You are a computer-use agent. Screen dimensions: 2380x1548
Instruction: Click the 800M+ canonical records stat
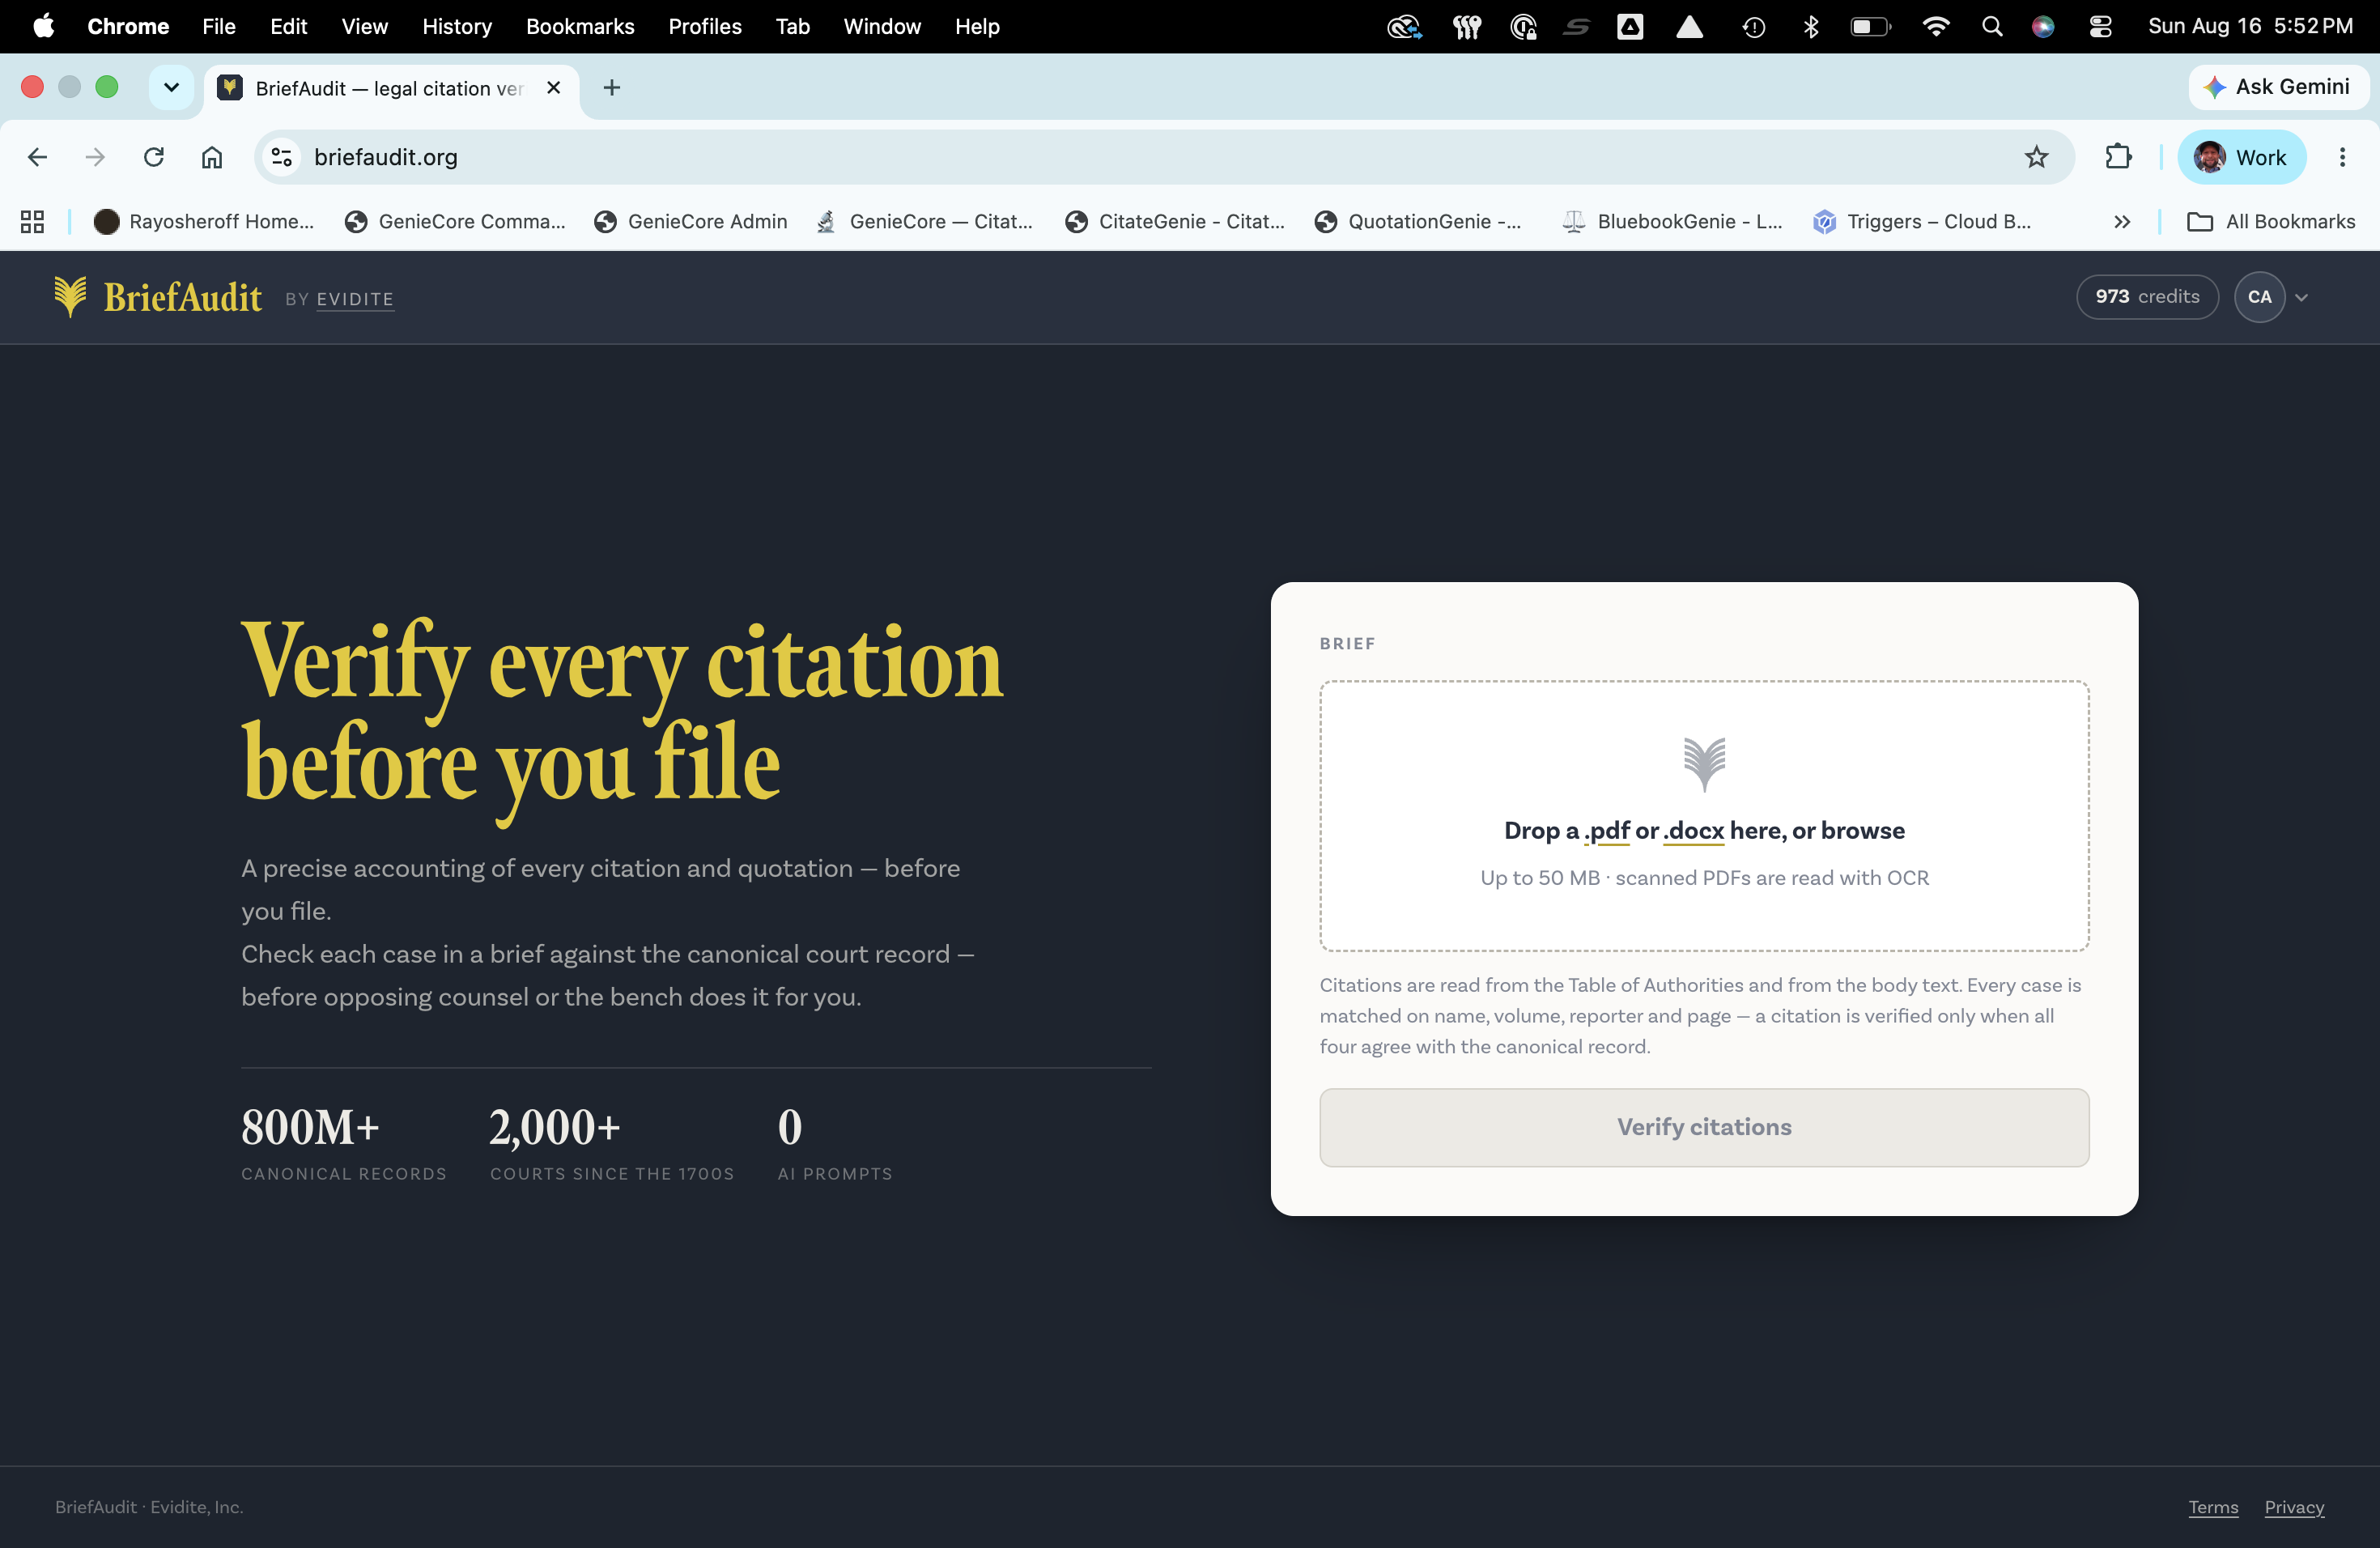point(343,1143)
